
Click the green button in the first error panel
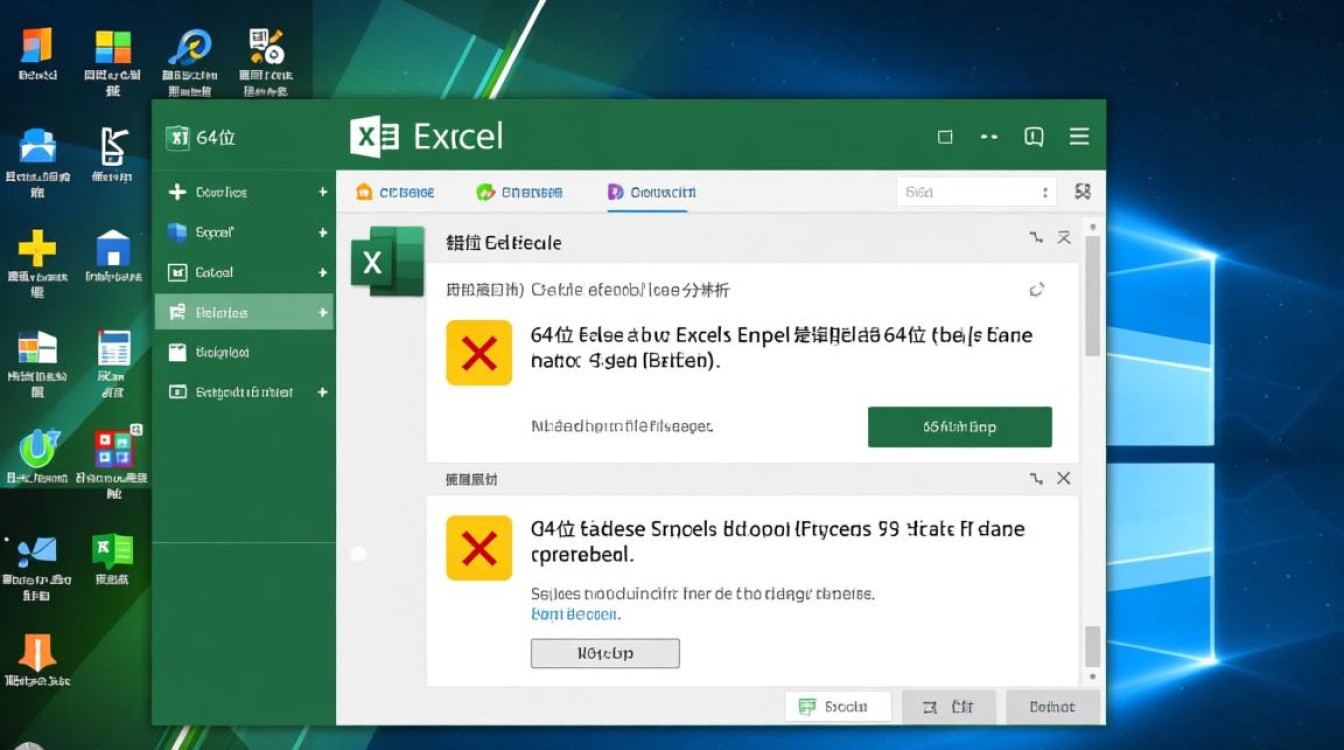(960, 427)
